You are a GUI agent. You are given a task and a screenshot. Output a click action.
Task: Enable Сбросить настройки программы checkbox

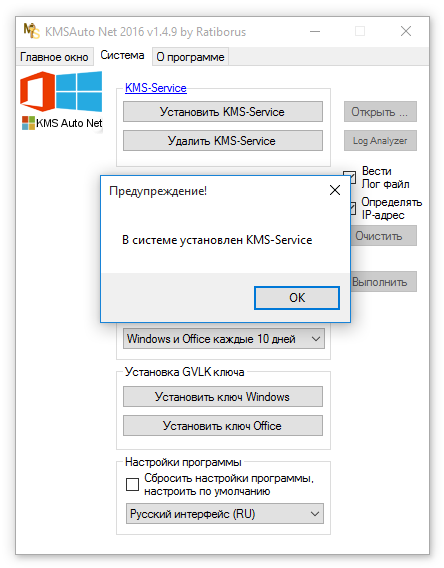(x=132, y=484)
